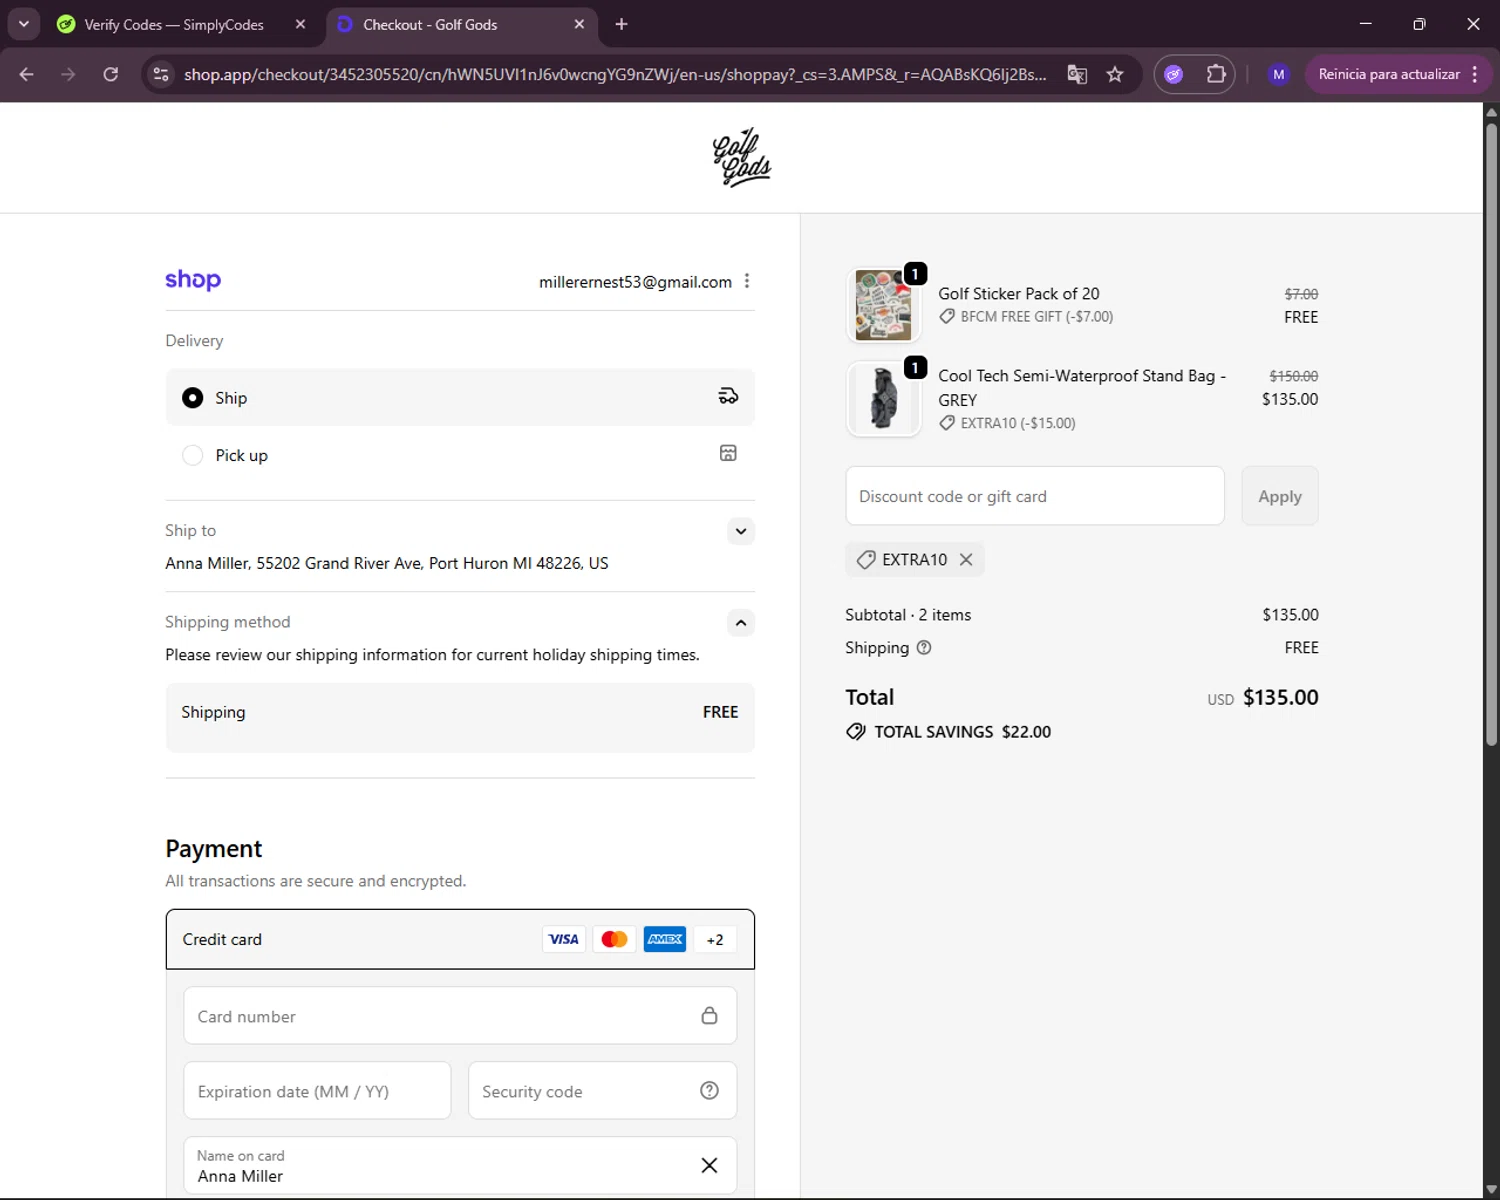
Task: Click the Mastercard icon
Action: 614,940
